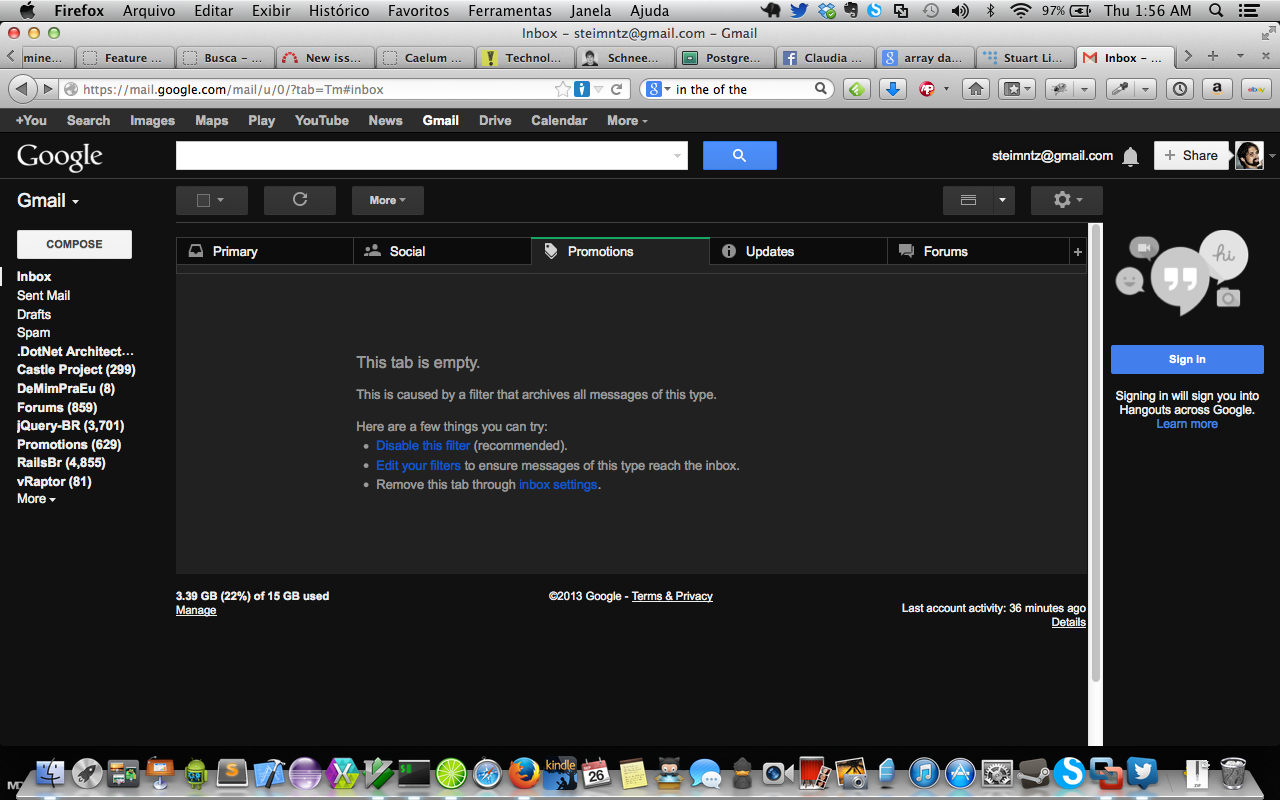Viewport: 1280px width, 800px height.
Task: Open the inbox settings link
Action: pos(558,485)
